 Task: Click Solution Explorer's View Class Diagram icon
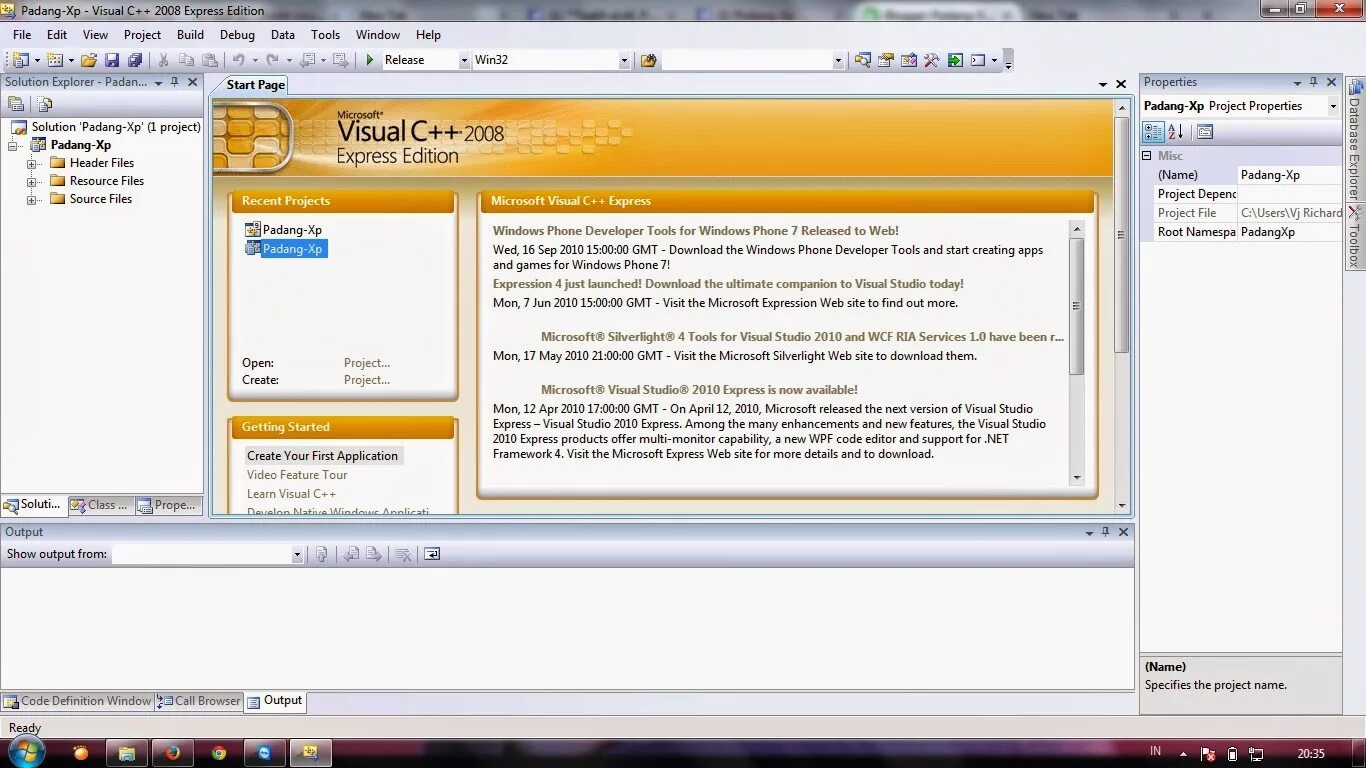[44, 104]
